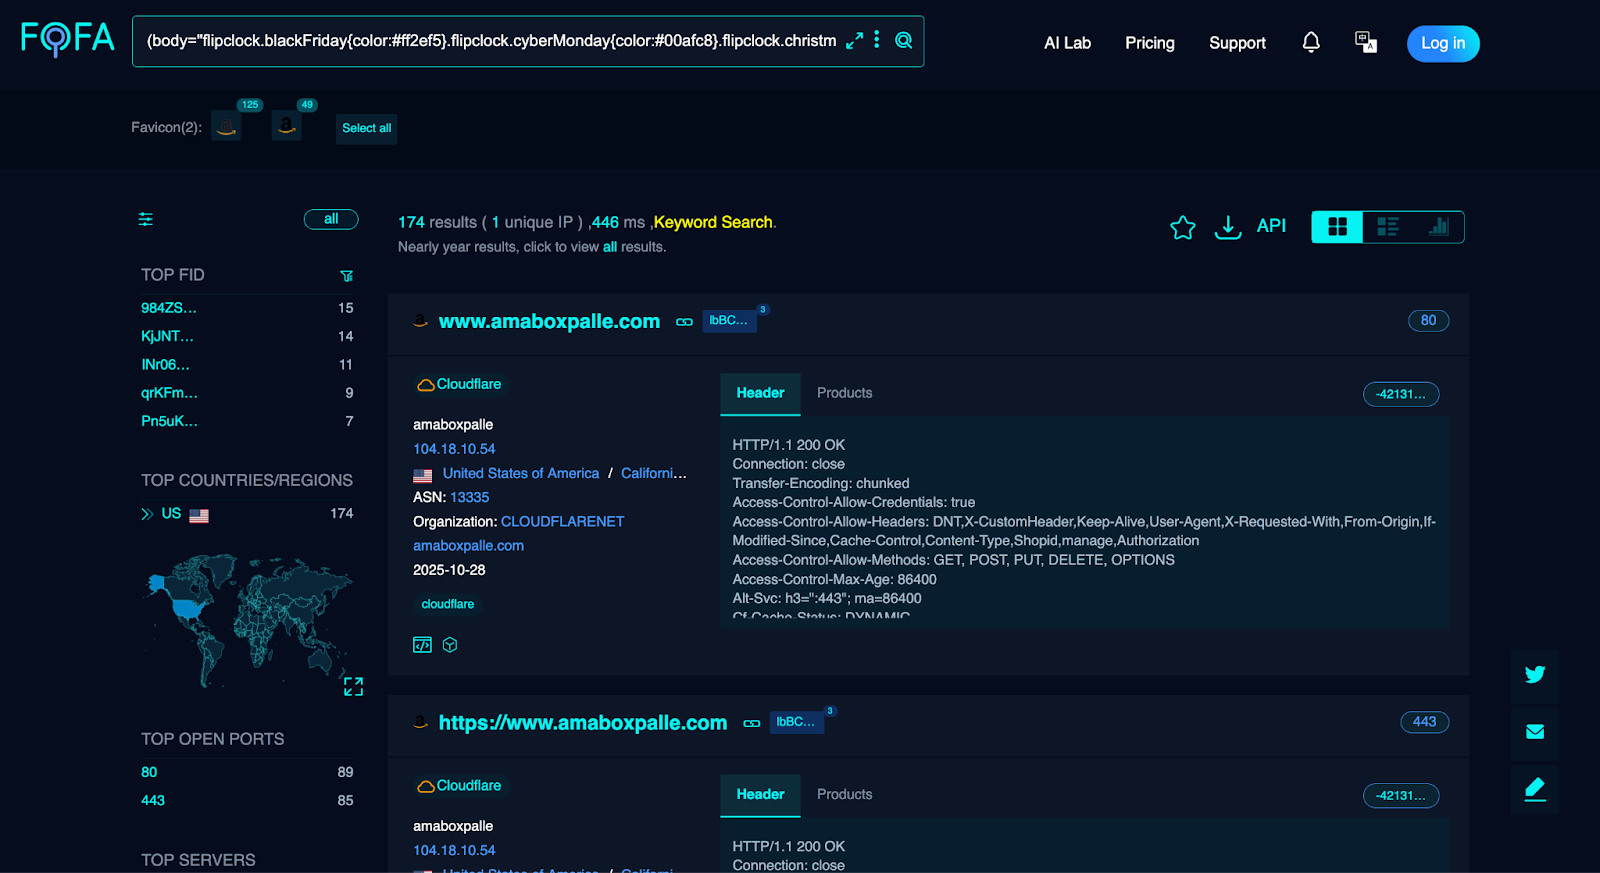This screenshot has height=873, width=1600.
Task: Open https://www.amaboxpalle.com result link
Action: (583, 722)
